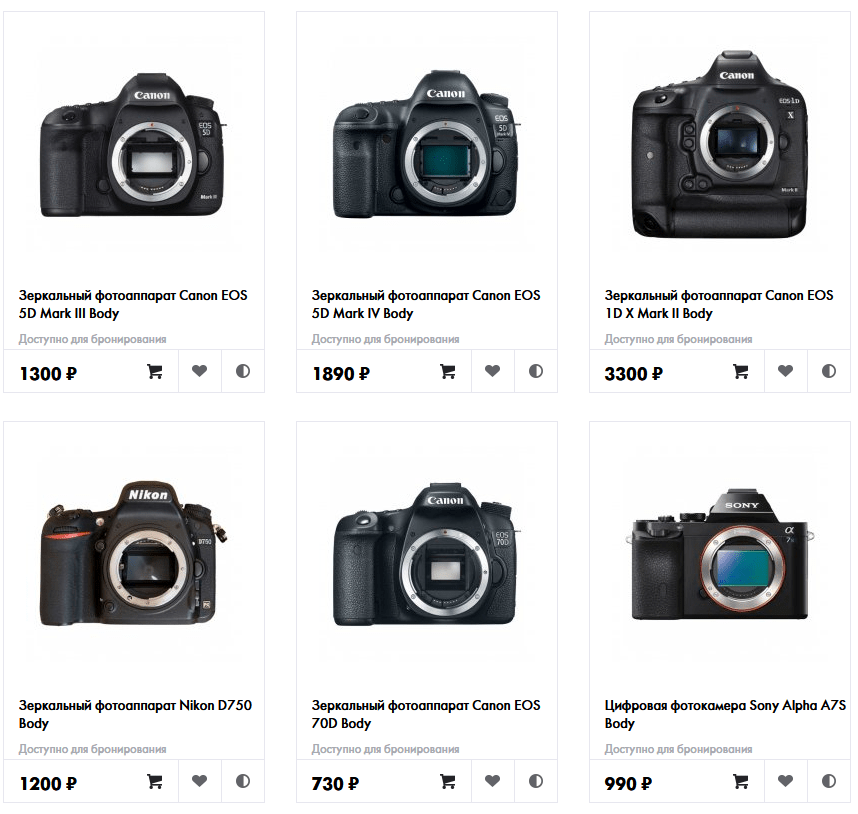Add Sony Alpha A7S Body to cart
This screenshot has width=858, height=814.
pos(740,782)
